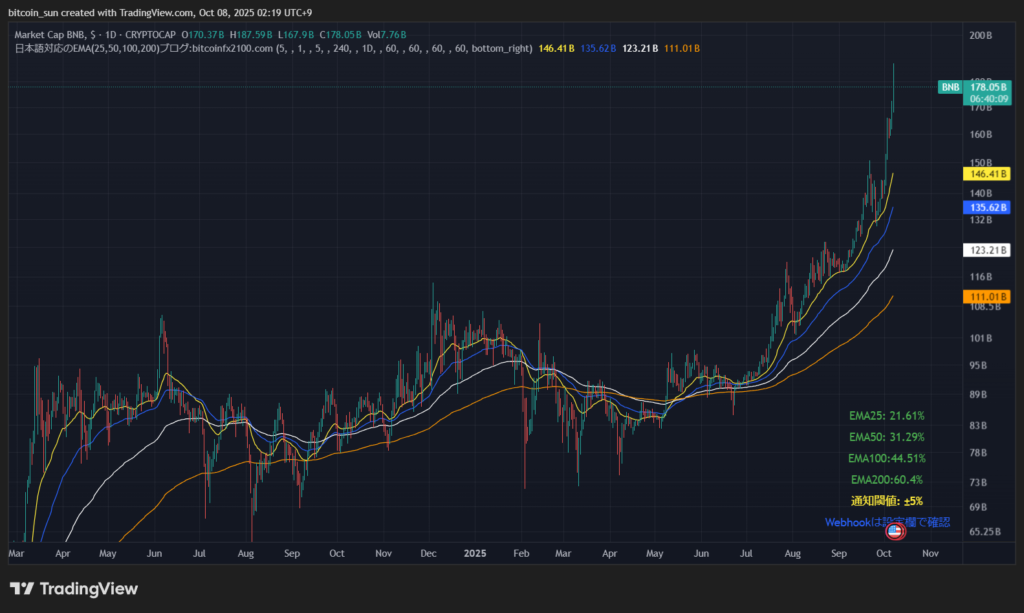This screenshot has width=1024, height=613.
Task: Click the bar countdown timer 06:40:09
Action: pyautogui.click(x=987, y=99)
